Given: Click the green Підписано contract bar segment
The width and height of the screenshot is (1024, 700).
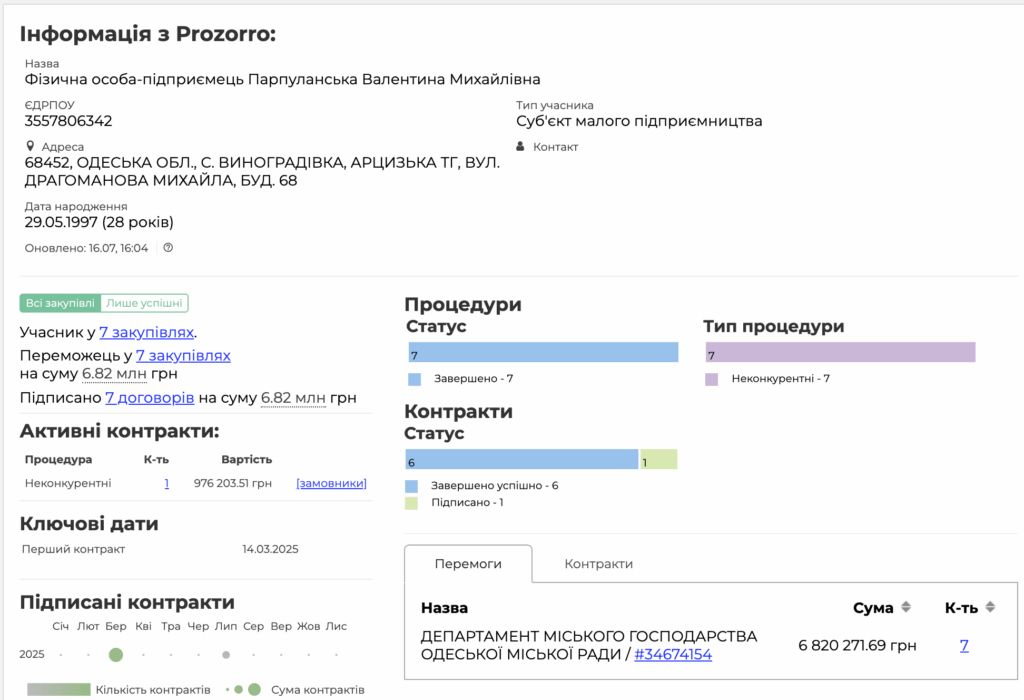Looking at the screenshot, I should pyautogui.click(x=659, y=459).
